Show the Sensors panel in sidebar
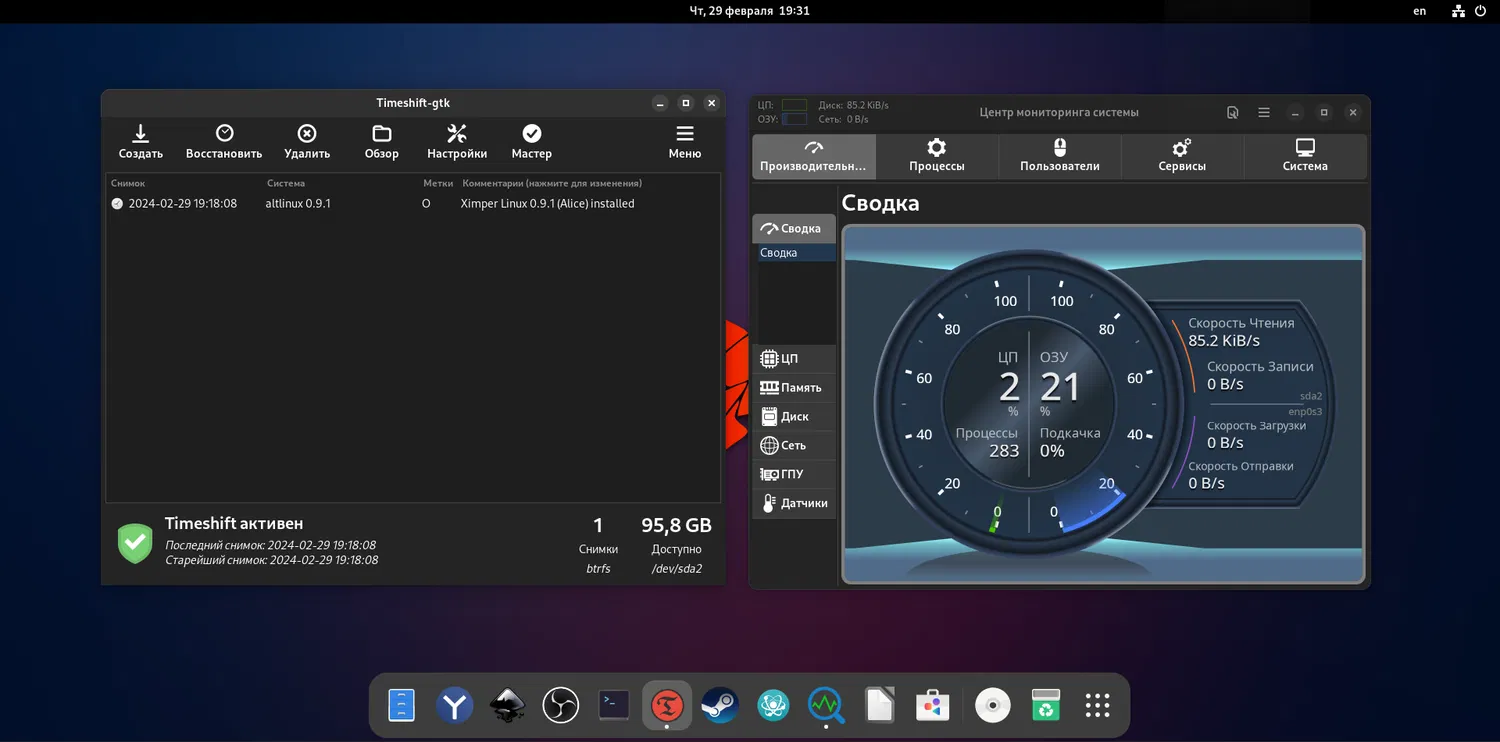 (x=793, y=504)
